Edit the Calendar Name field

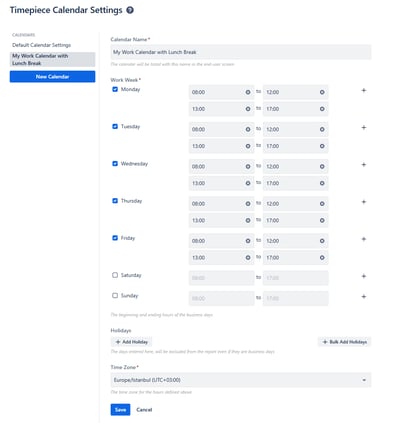pos(241,52)
